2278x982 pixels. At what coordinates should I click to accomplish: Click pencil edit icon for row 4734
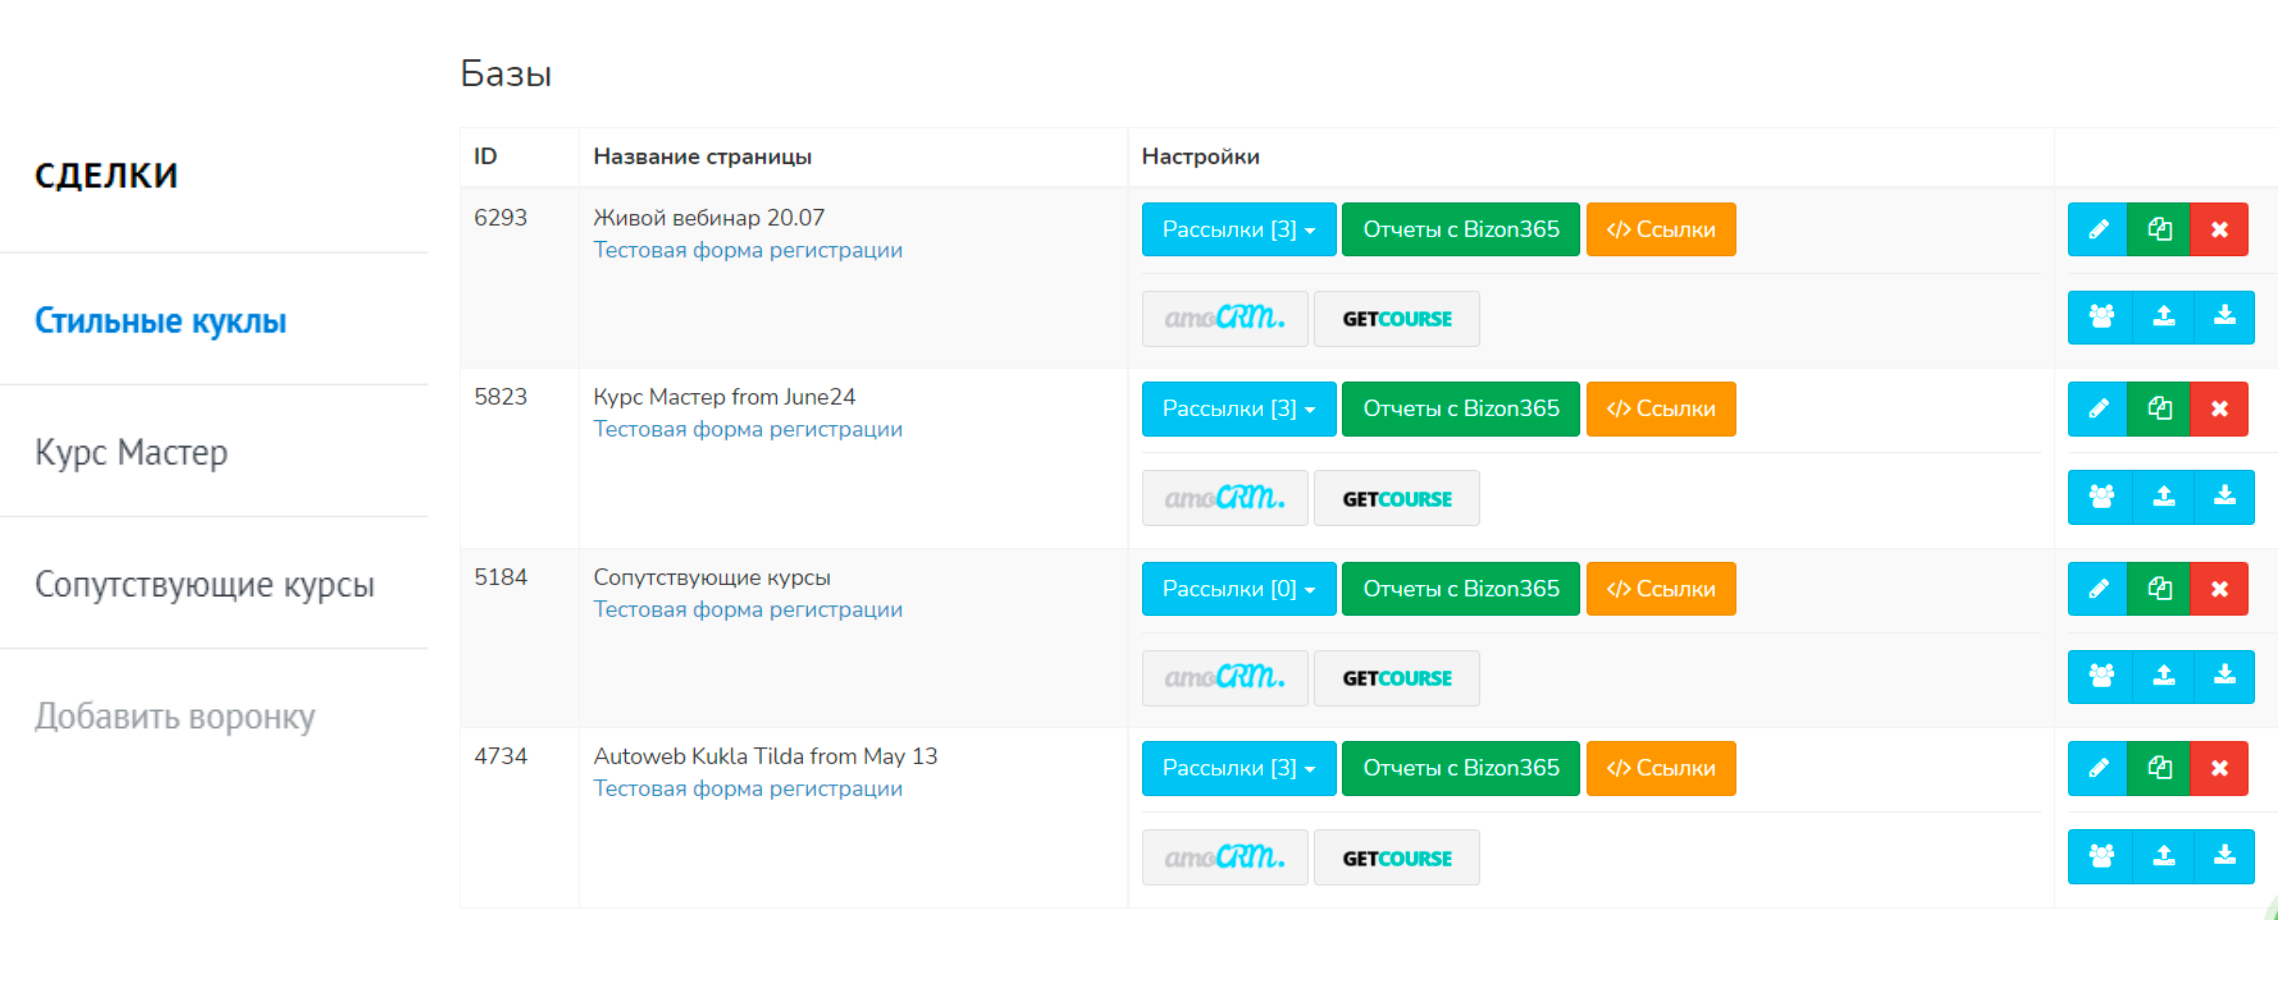pos(2098,768)
